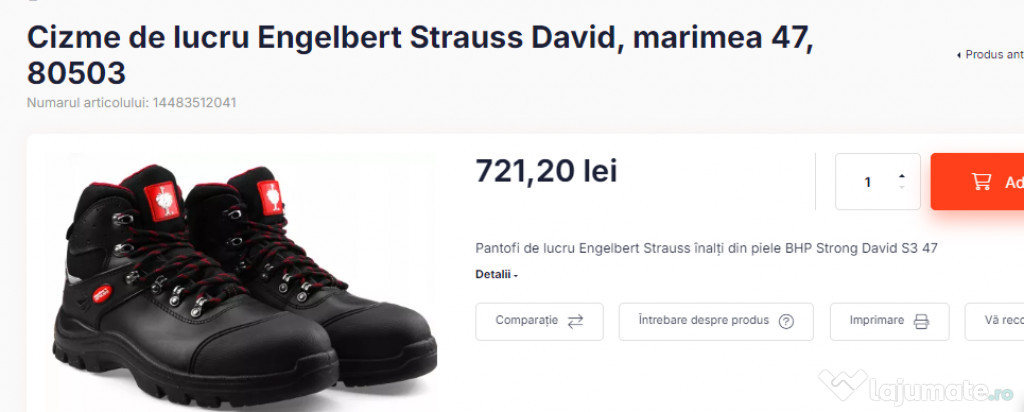Open the Comparație button

click(539, 321)
